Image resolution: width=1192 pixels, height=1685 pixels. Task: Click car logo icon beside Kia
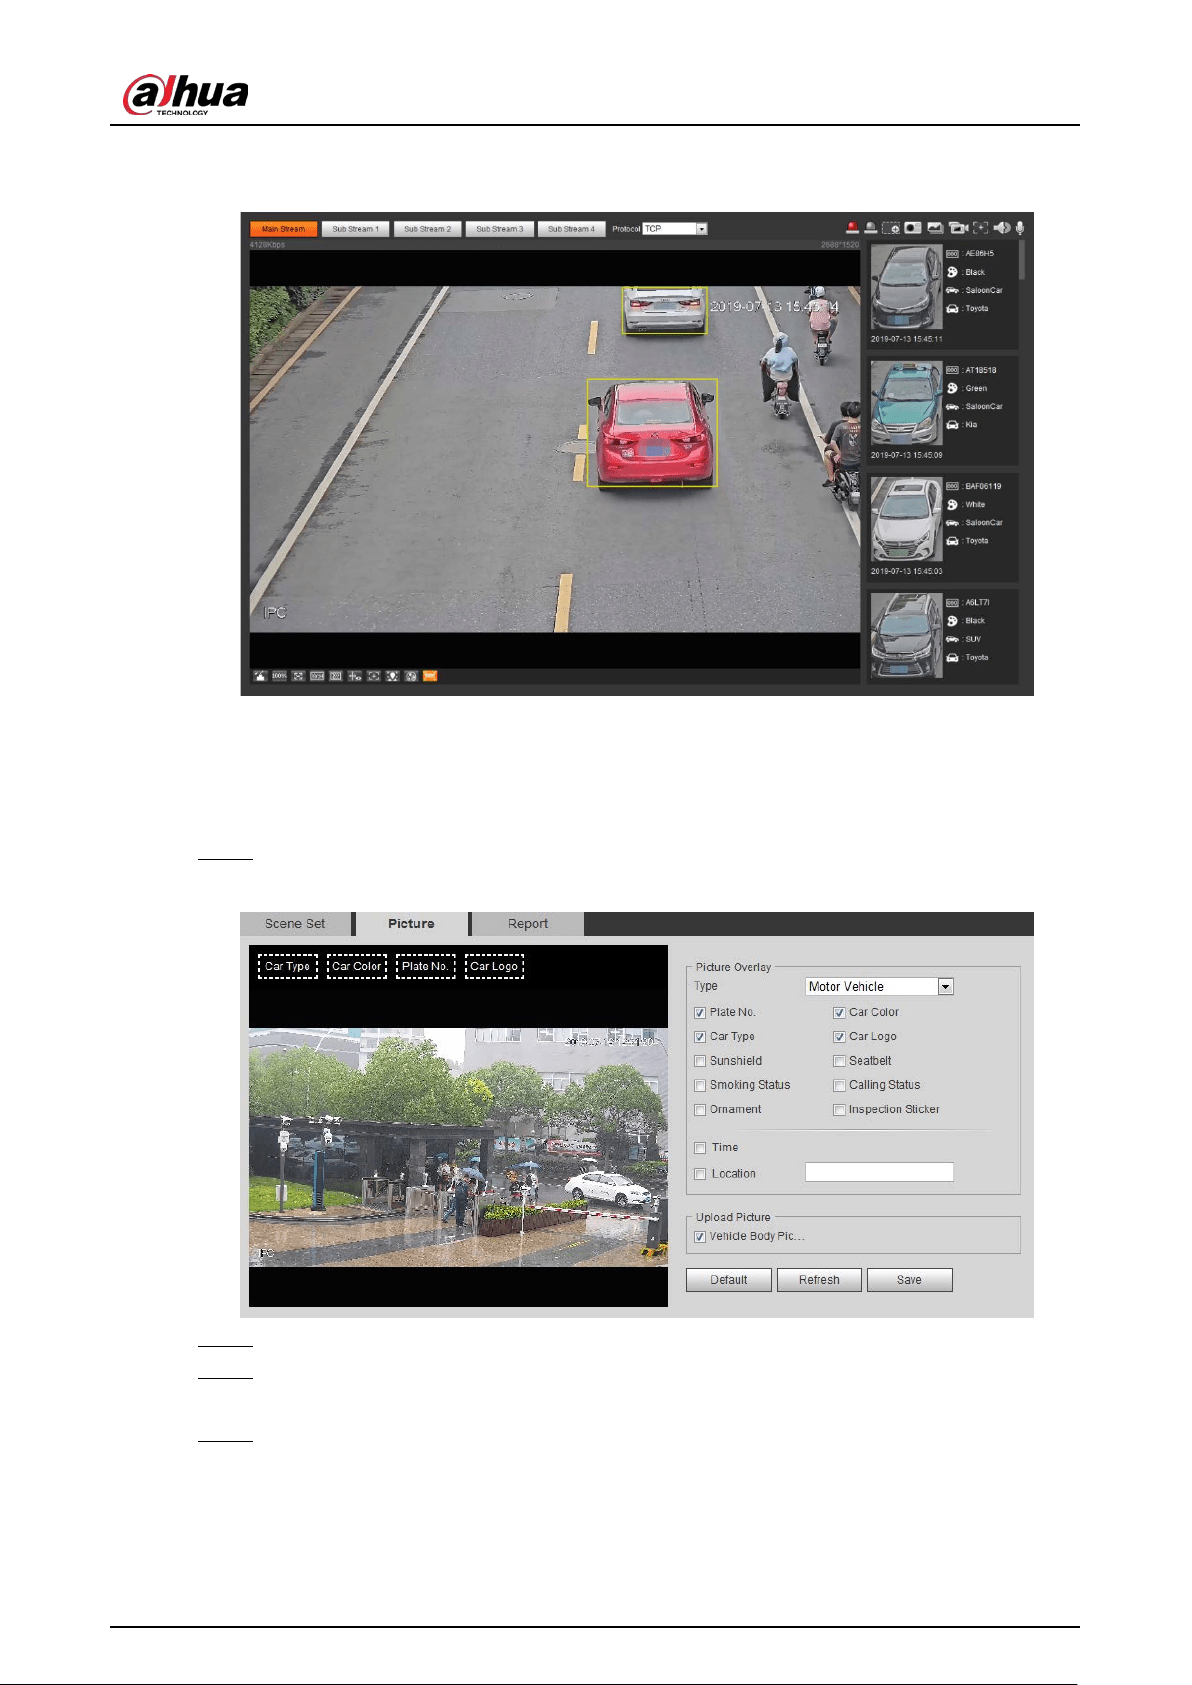pos(952,425)
